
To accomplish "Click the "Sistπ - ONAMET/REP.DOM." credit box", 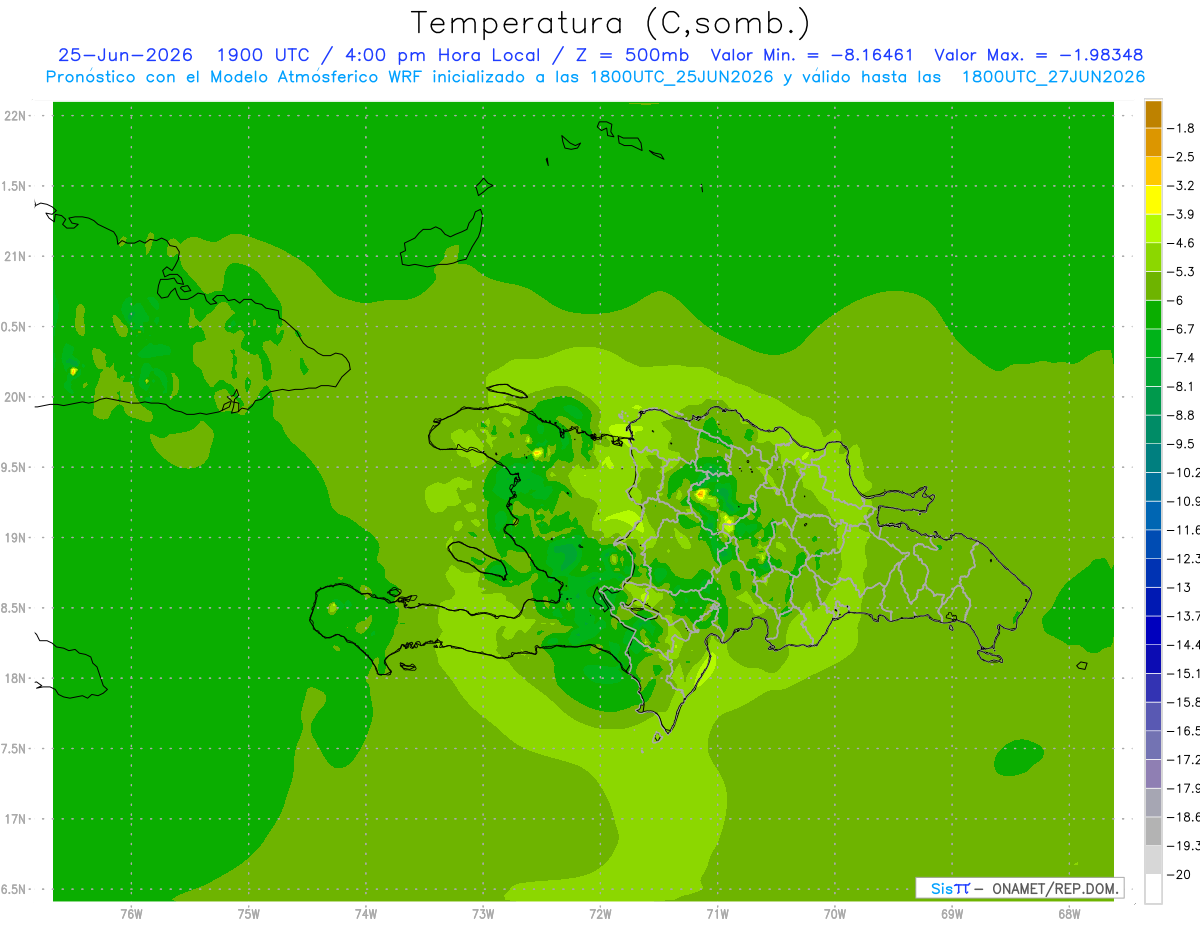I will [1019, 888].
